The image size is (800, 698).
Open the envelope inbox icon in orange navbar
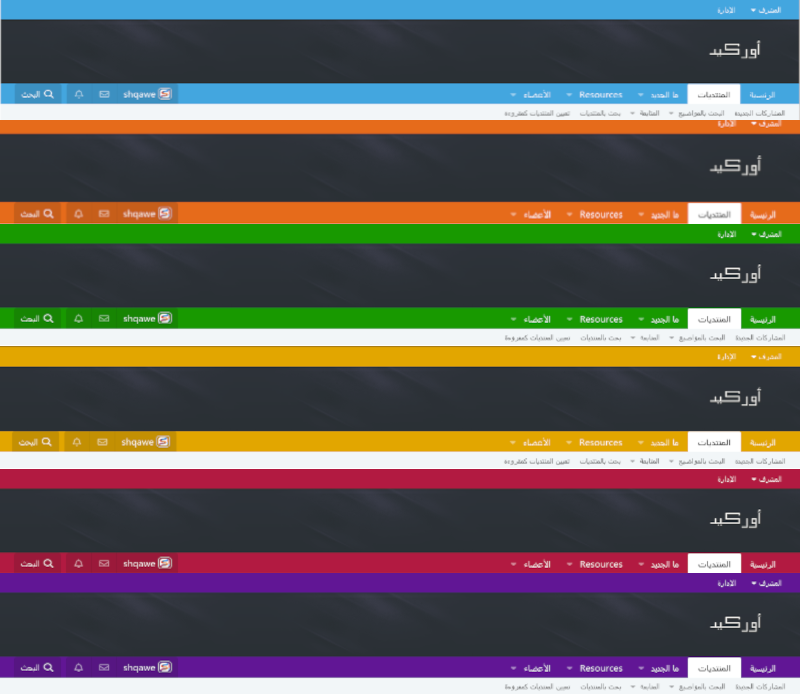tap(104, 214)
